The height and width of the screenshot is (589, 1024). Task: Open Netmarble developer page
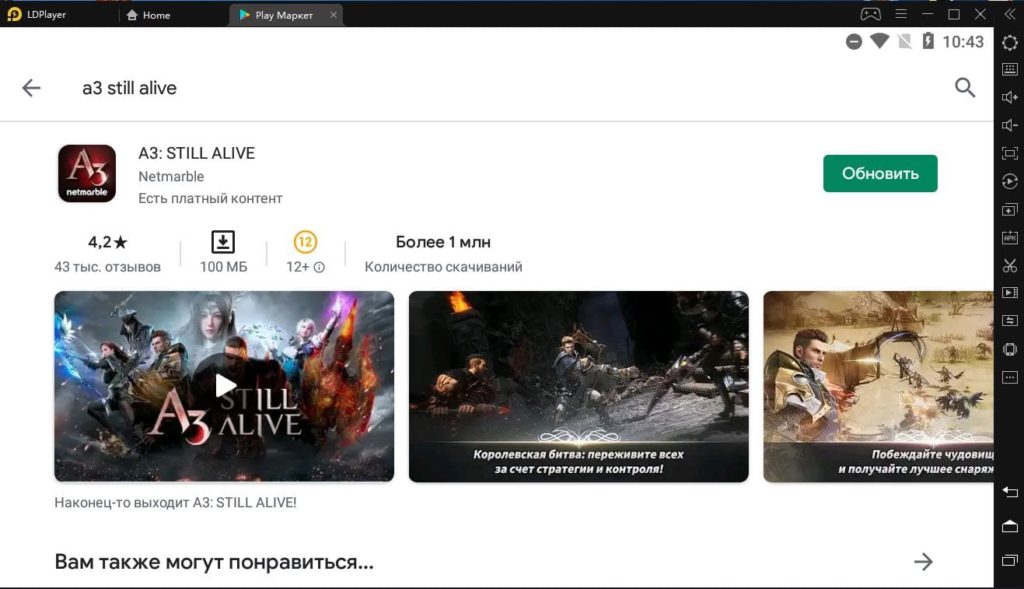click(x=171, y=176)
